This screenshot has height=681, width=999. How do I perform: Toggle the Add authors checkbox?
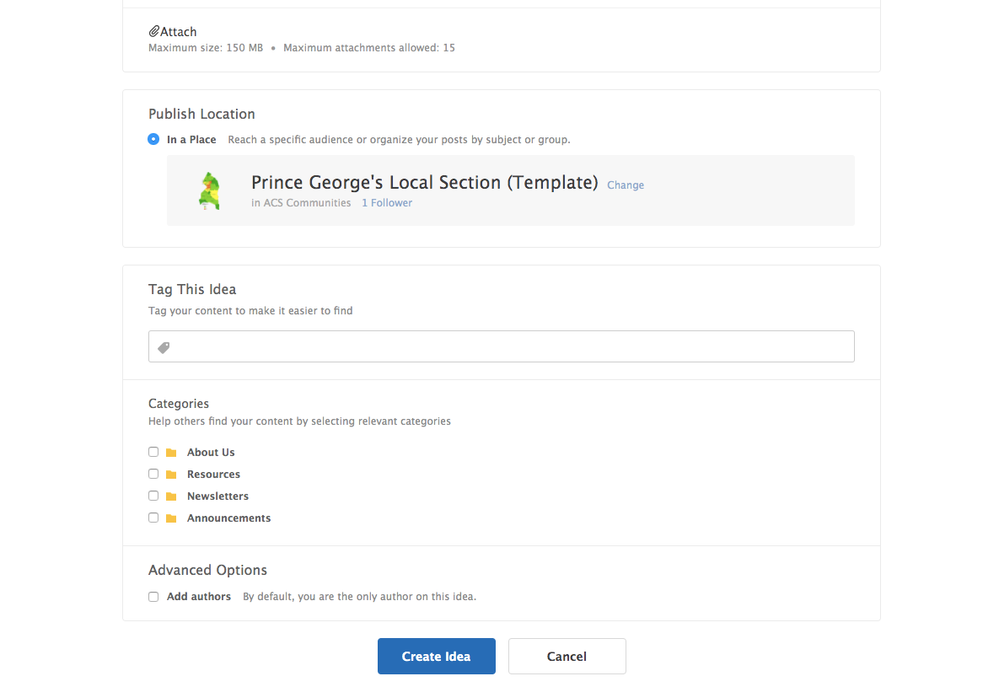tap(153, 597)
